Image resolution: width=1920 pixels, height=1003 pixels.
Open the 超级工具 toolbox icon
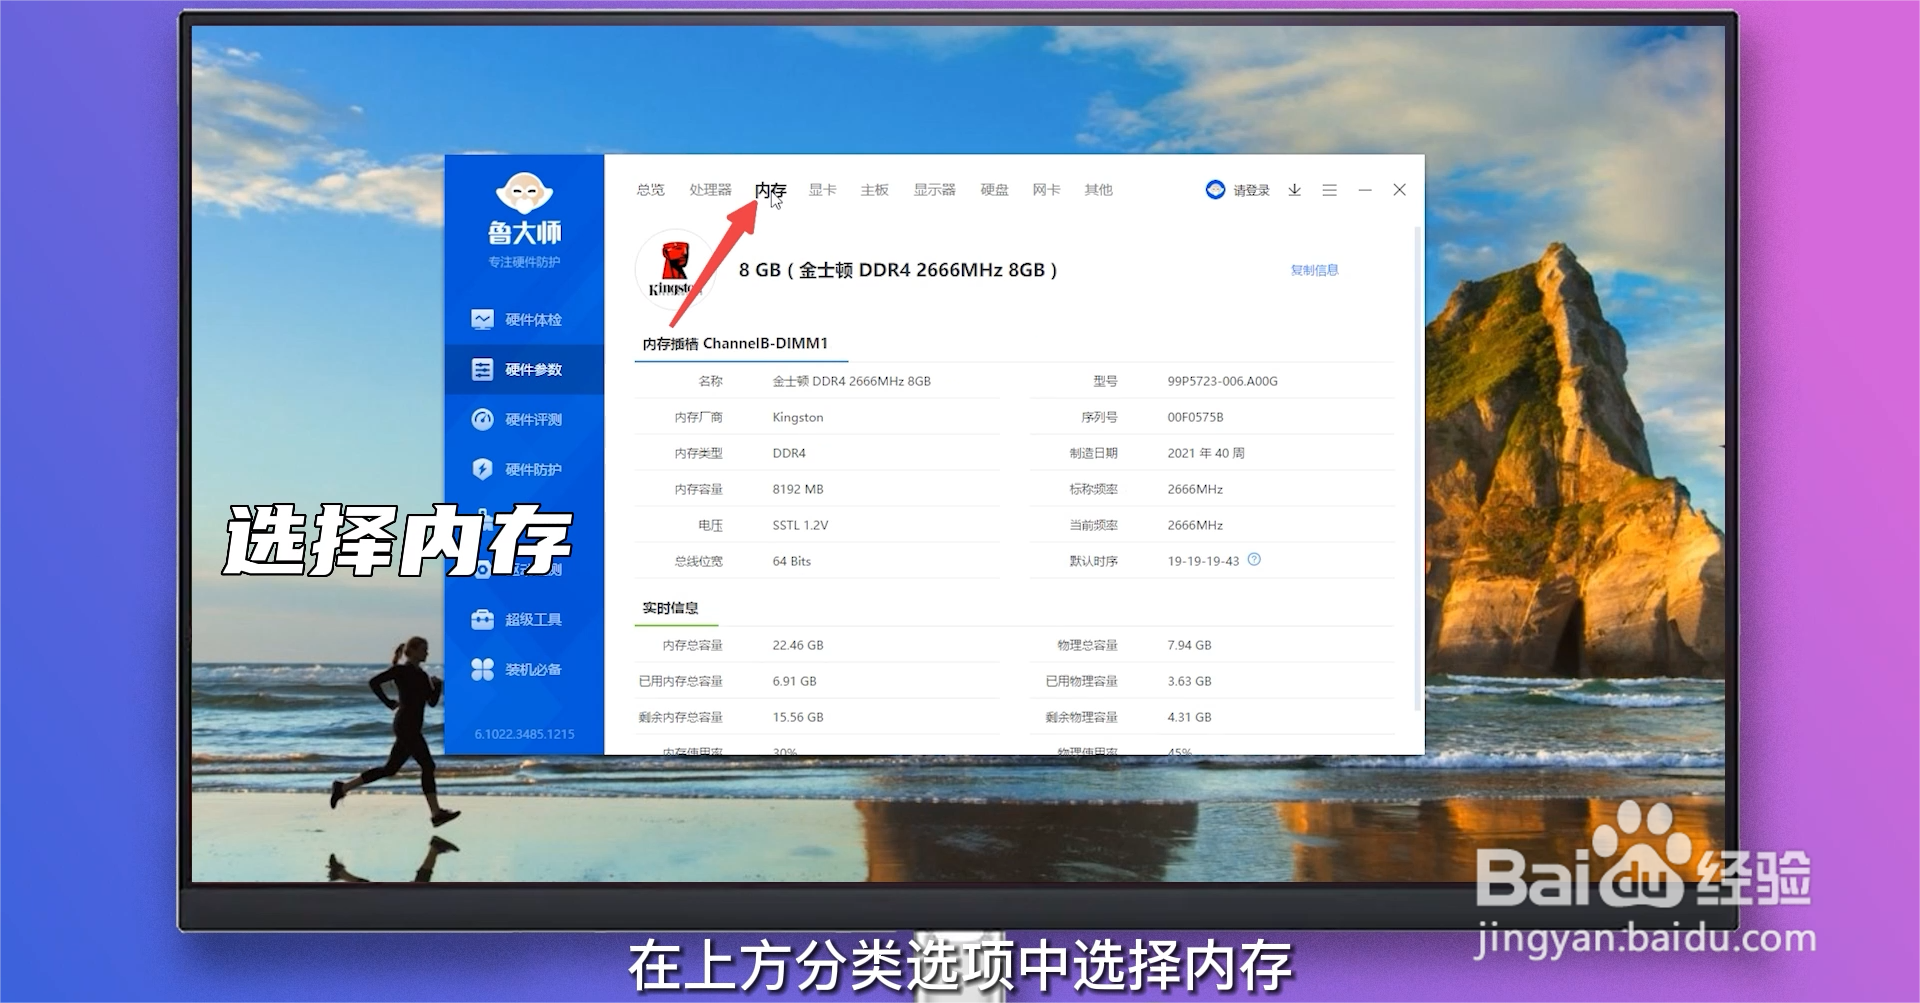tap(482, 619)
